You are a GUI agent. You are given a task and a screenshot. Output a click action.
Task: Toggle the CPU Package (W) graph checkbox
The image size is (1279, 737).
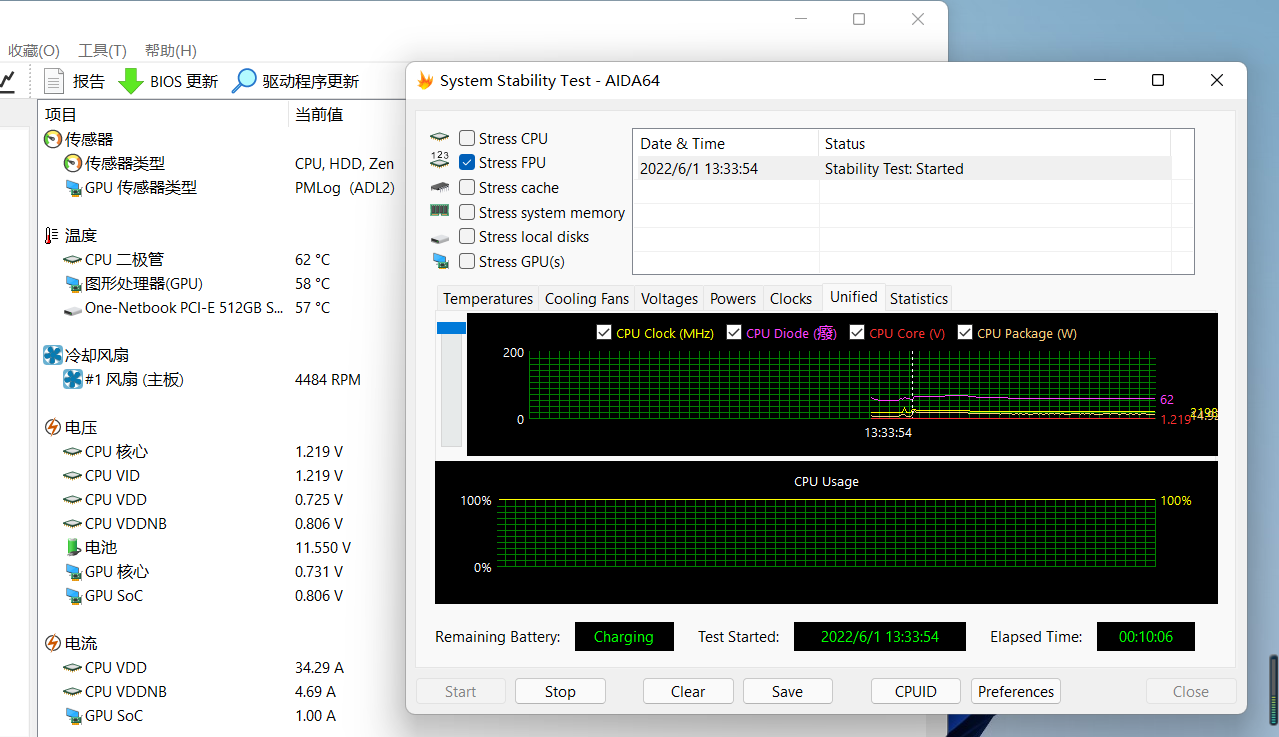click(x=965, y=332)
